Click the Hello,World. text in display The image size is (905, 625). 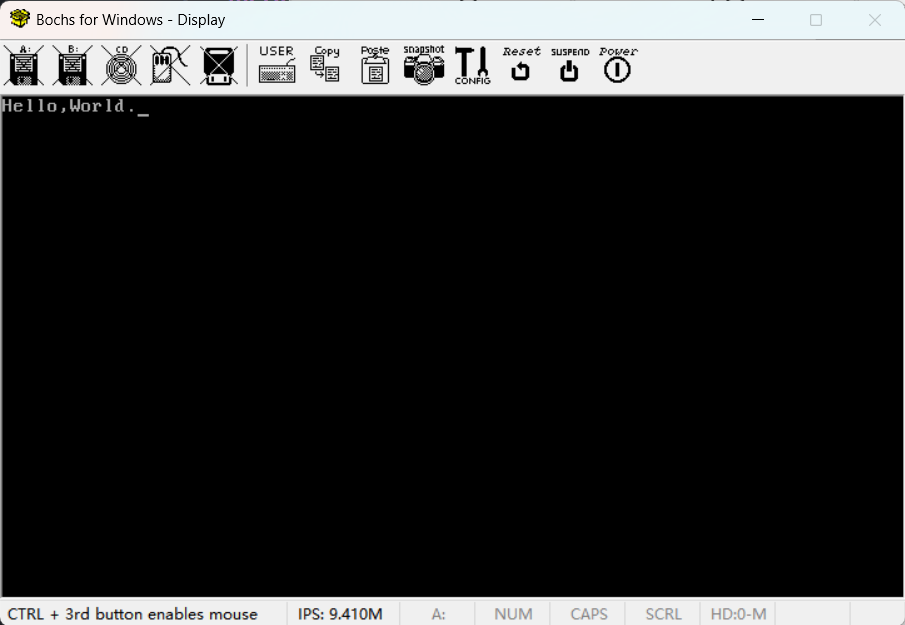pos(68,106)
